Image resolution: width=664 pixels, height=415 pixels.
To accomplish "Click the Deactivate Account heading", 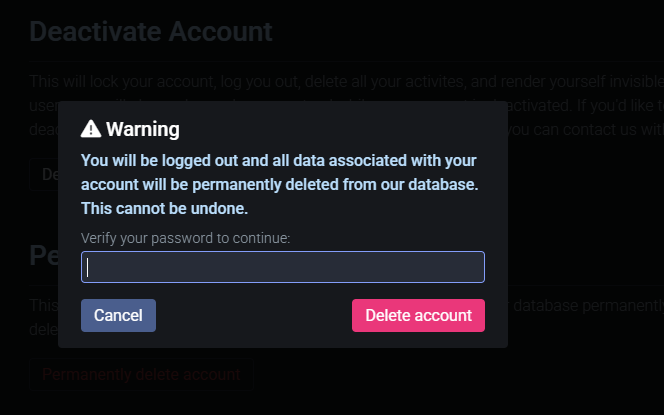I will point(150,31).
